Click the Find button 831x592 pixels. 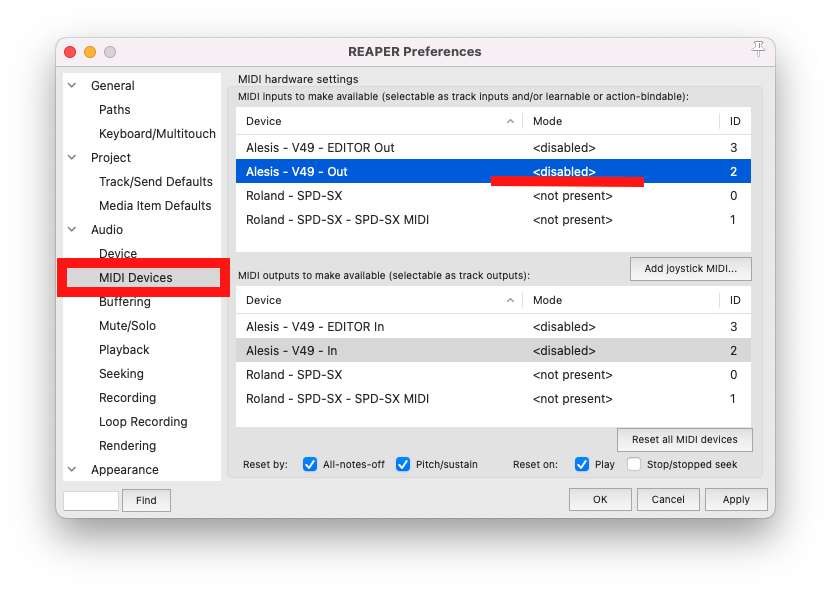146,500
